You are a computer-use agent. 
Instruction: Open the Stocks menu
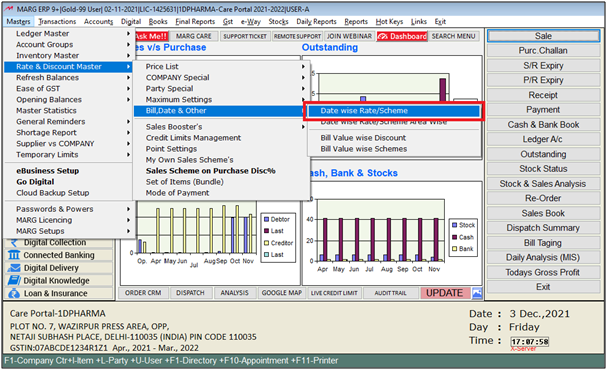(278, 22)
